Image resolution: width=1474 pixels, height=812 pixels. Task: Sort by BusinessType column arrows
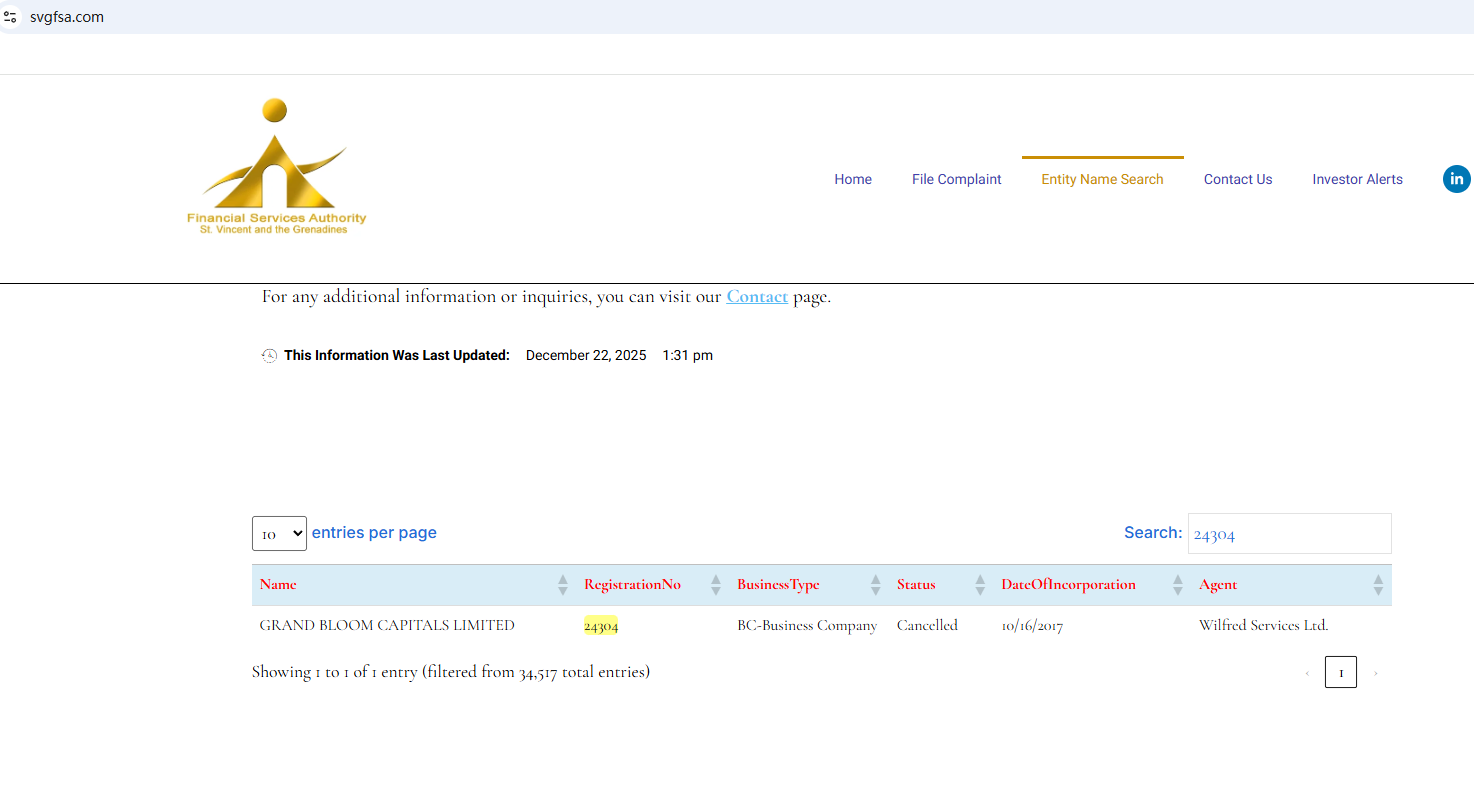(x=875, y=585)
